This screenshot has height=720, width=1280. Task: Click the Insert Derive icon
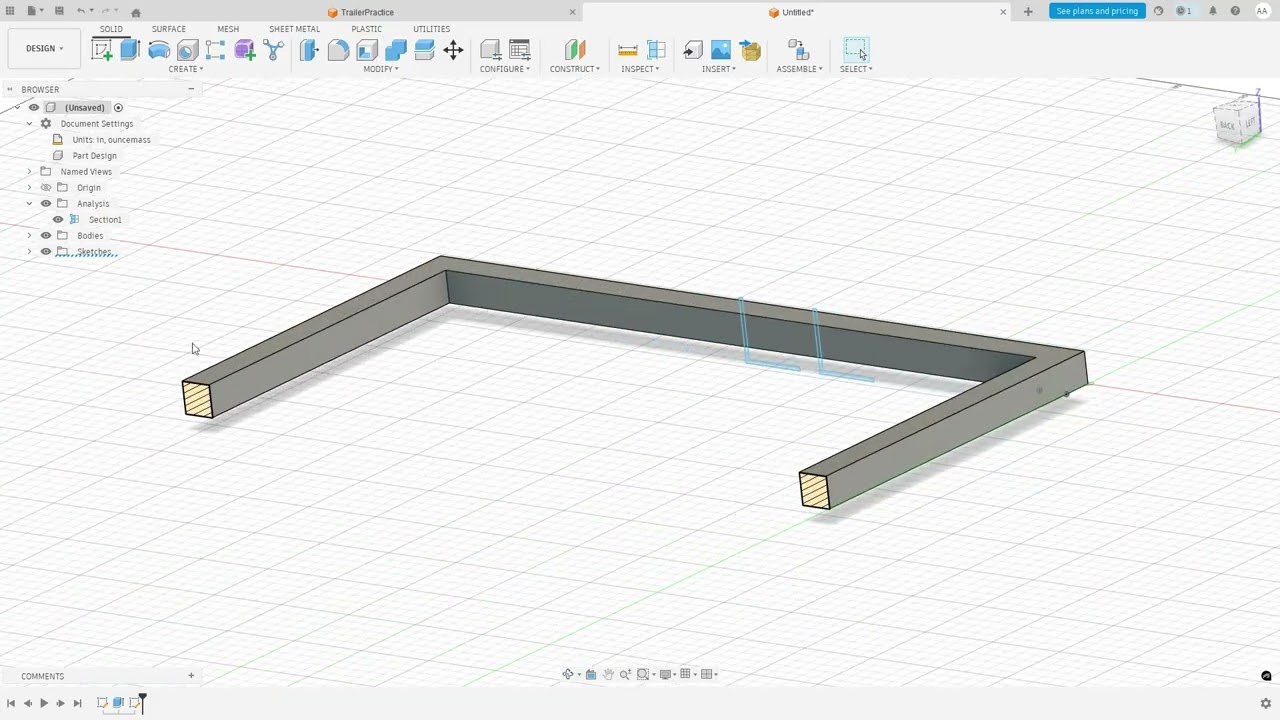[x=692, y=50]
